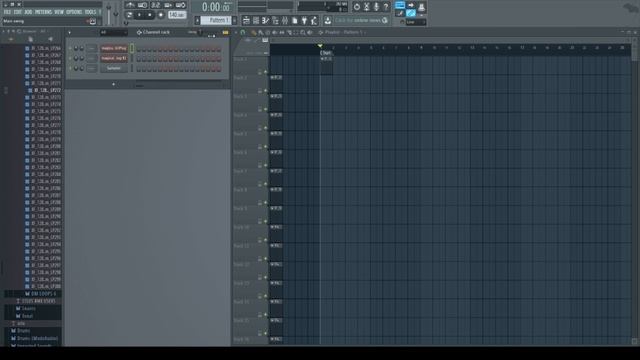Image resolution: width=640 pixels, height=360 pixels.
Task: Click the question mark help icon in toolbar
Action: pyautogui.click(x=386, y=7)
